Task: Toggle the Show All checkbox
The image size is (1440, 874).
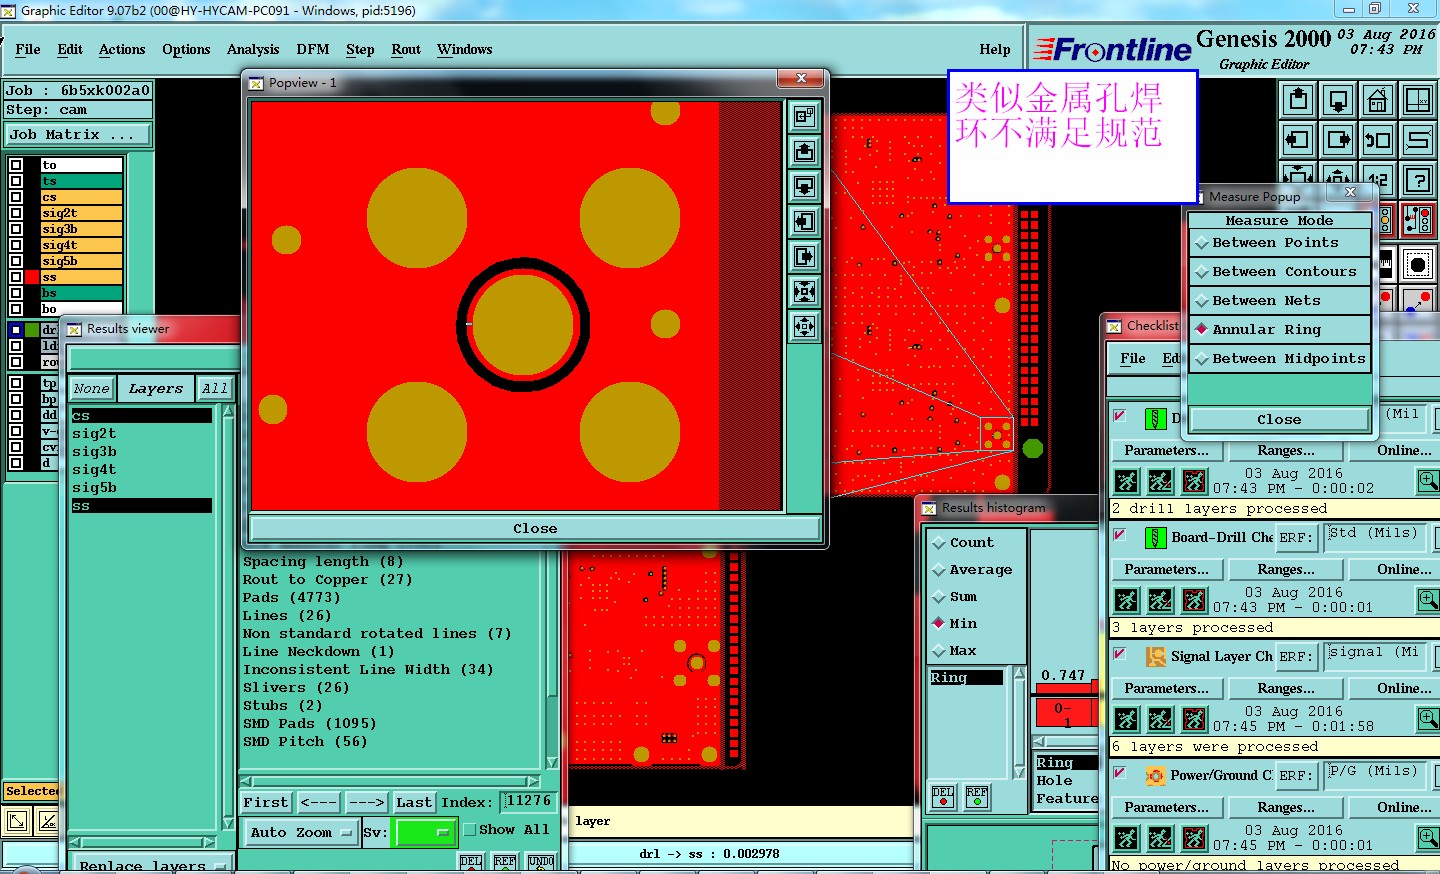Action: point(469,830)
